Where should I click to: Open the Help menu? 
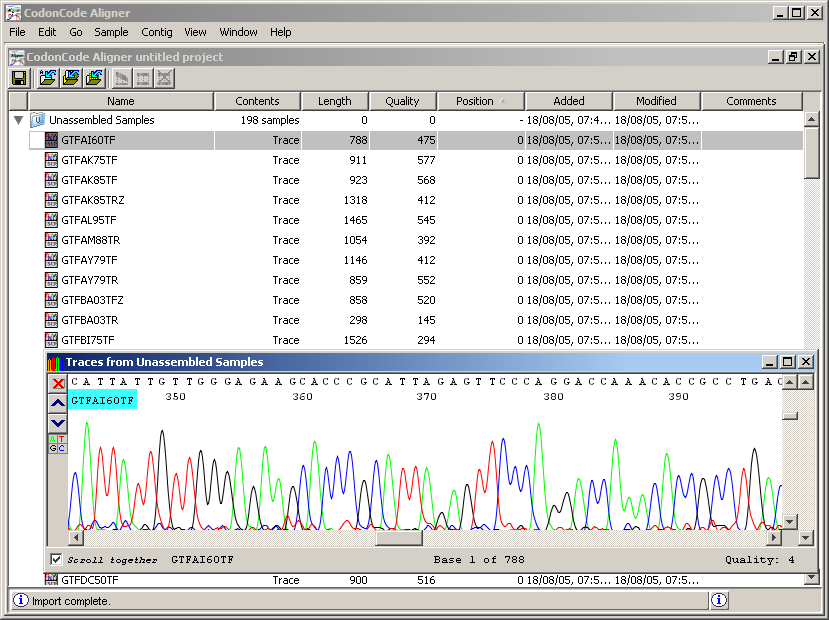[x=280, y=32]
